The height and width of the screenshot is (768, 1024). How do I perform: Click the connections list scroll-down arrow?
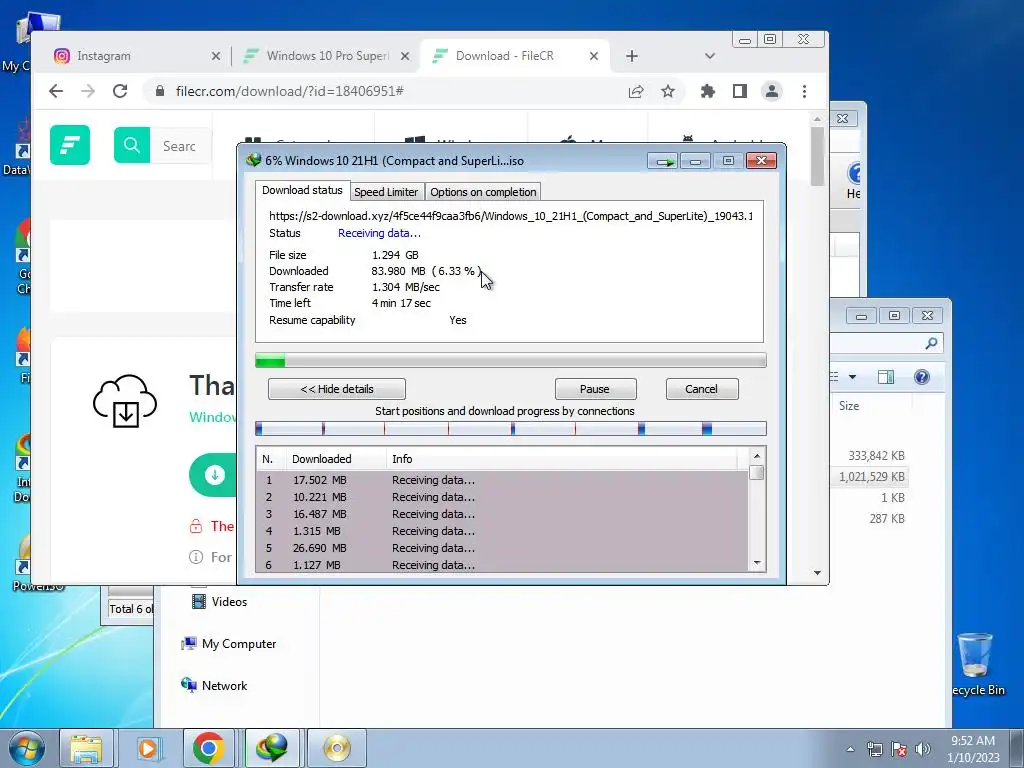(x=757, y=563)
